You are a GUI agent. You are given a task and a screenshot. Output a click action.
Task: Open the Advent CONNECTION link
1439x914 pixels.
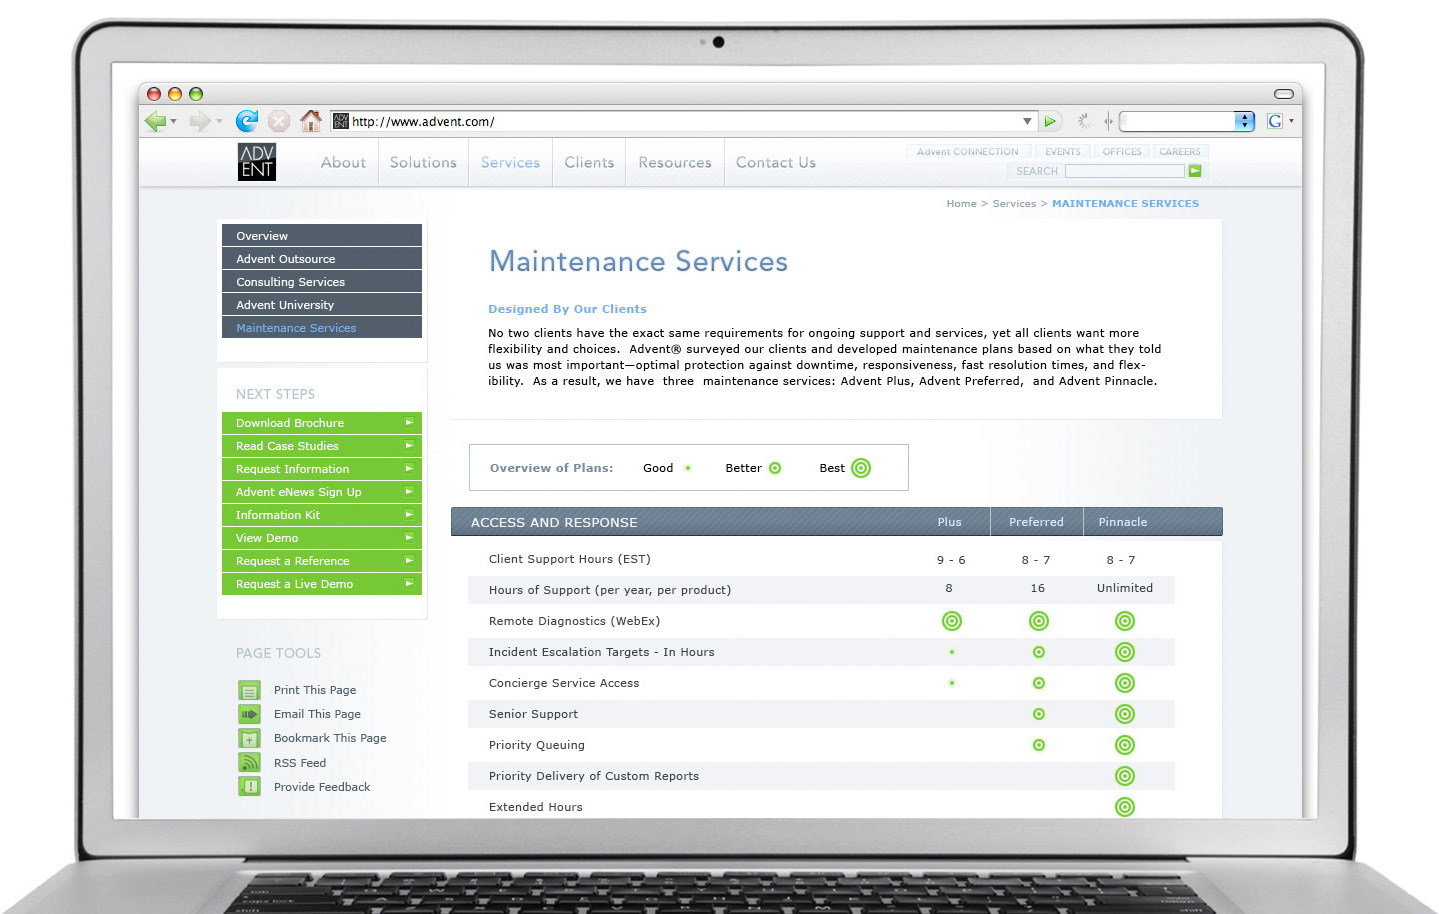(968, 152)
